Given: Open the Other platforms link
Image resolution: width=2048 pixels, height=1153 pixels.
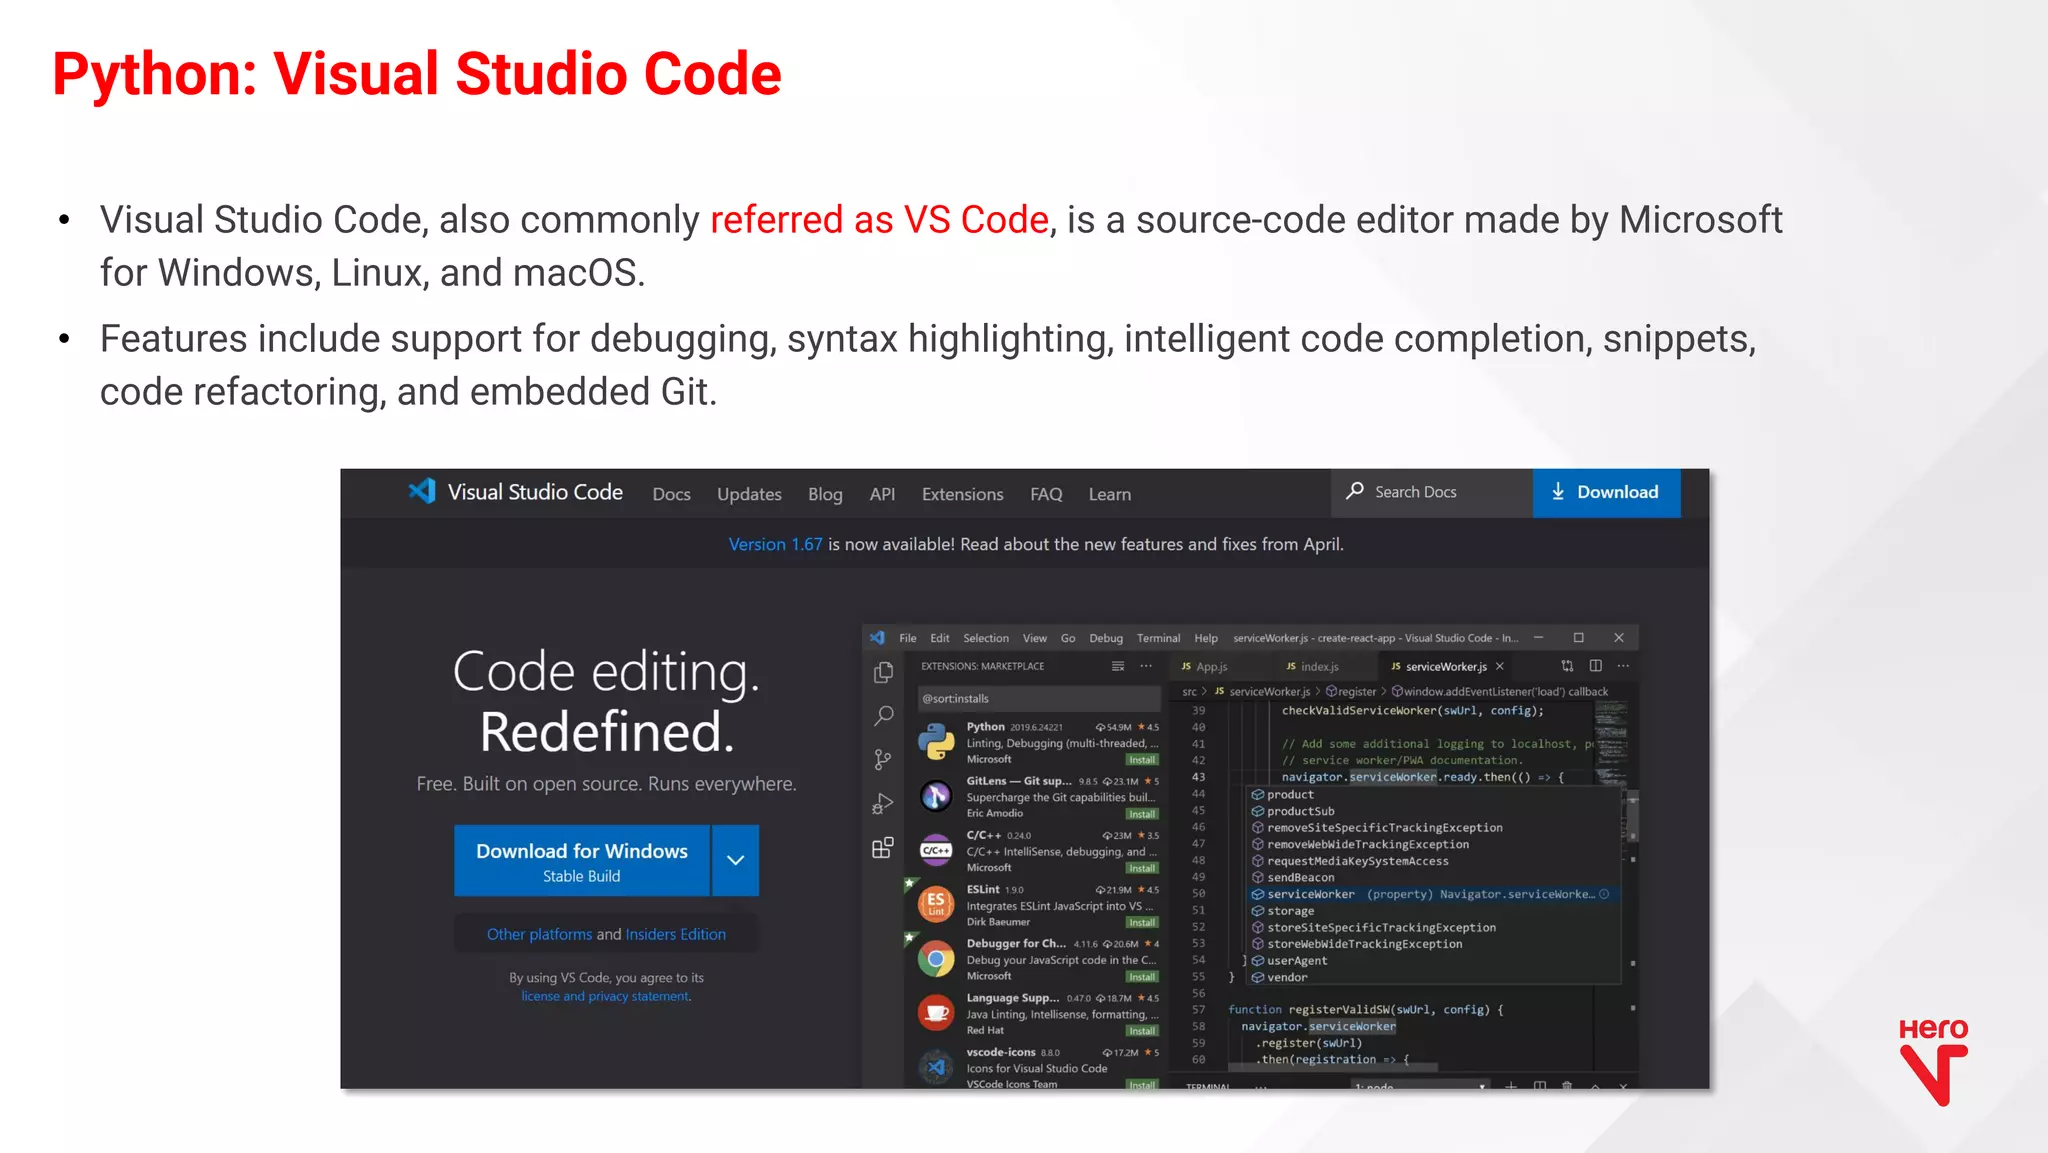Looking at the screenshot, I should [539, 934].
